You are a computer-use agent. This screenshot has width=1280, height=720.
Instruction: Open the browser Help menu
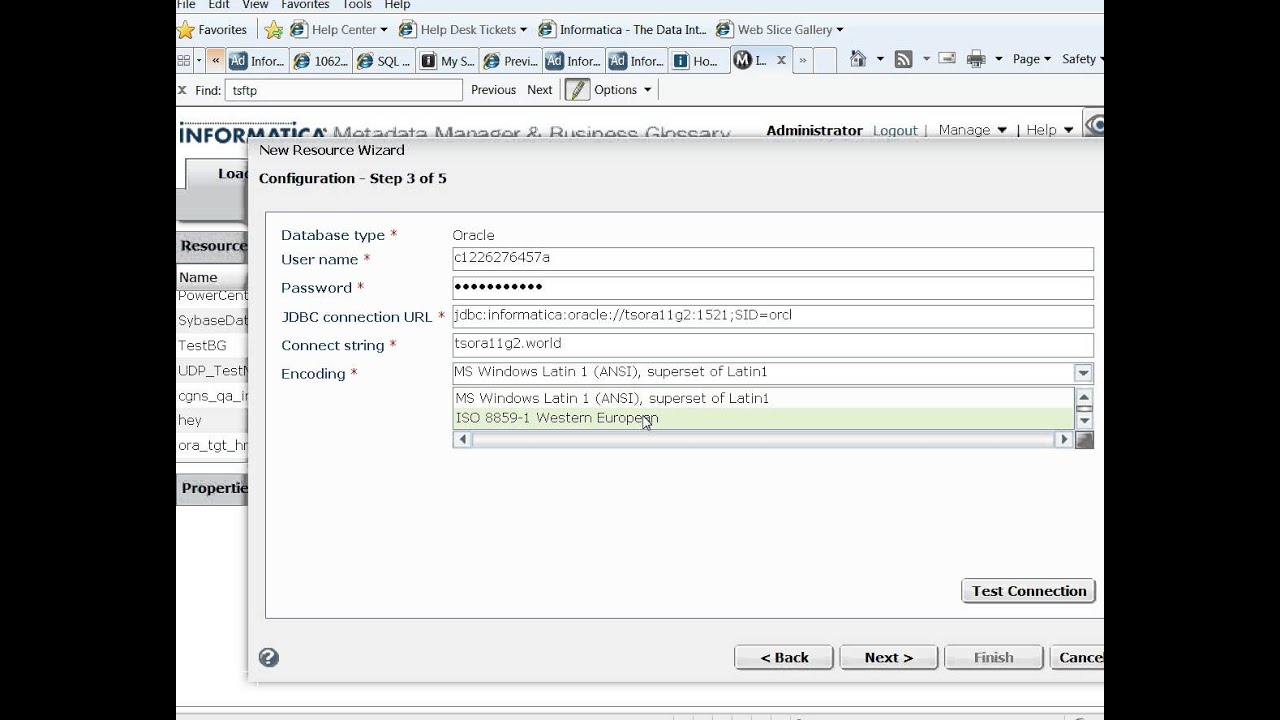click(x=397, y=5)
